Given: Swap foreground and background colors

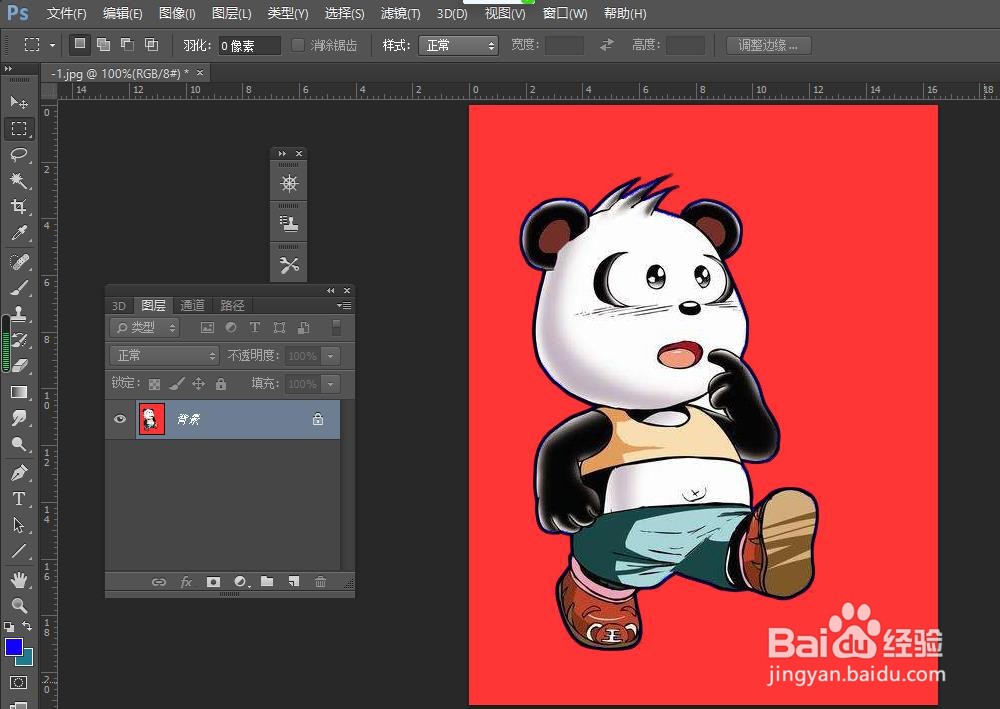Looking at the screenshot, I should pyautogui.click(x=27, y=626).
